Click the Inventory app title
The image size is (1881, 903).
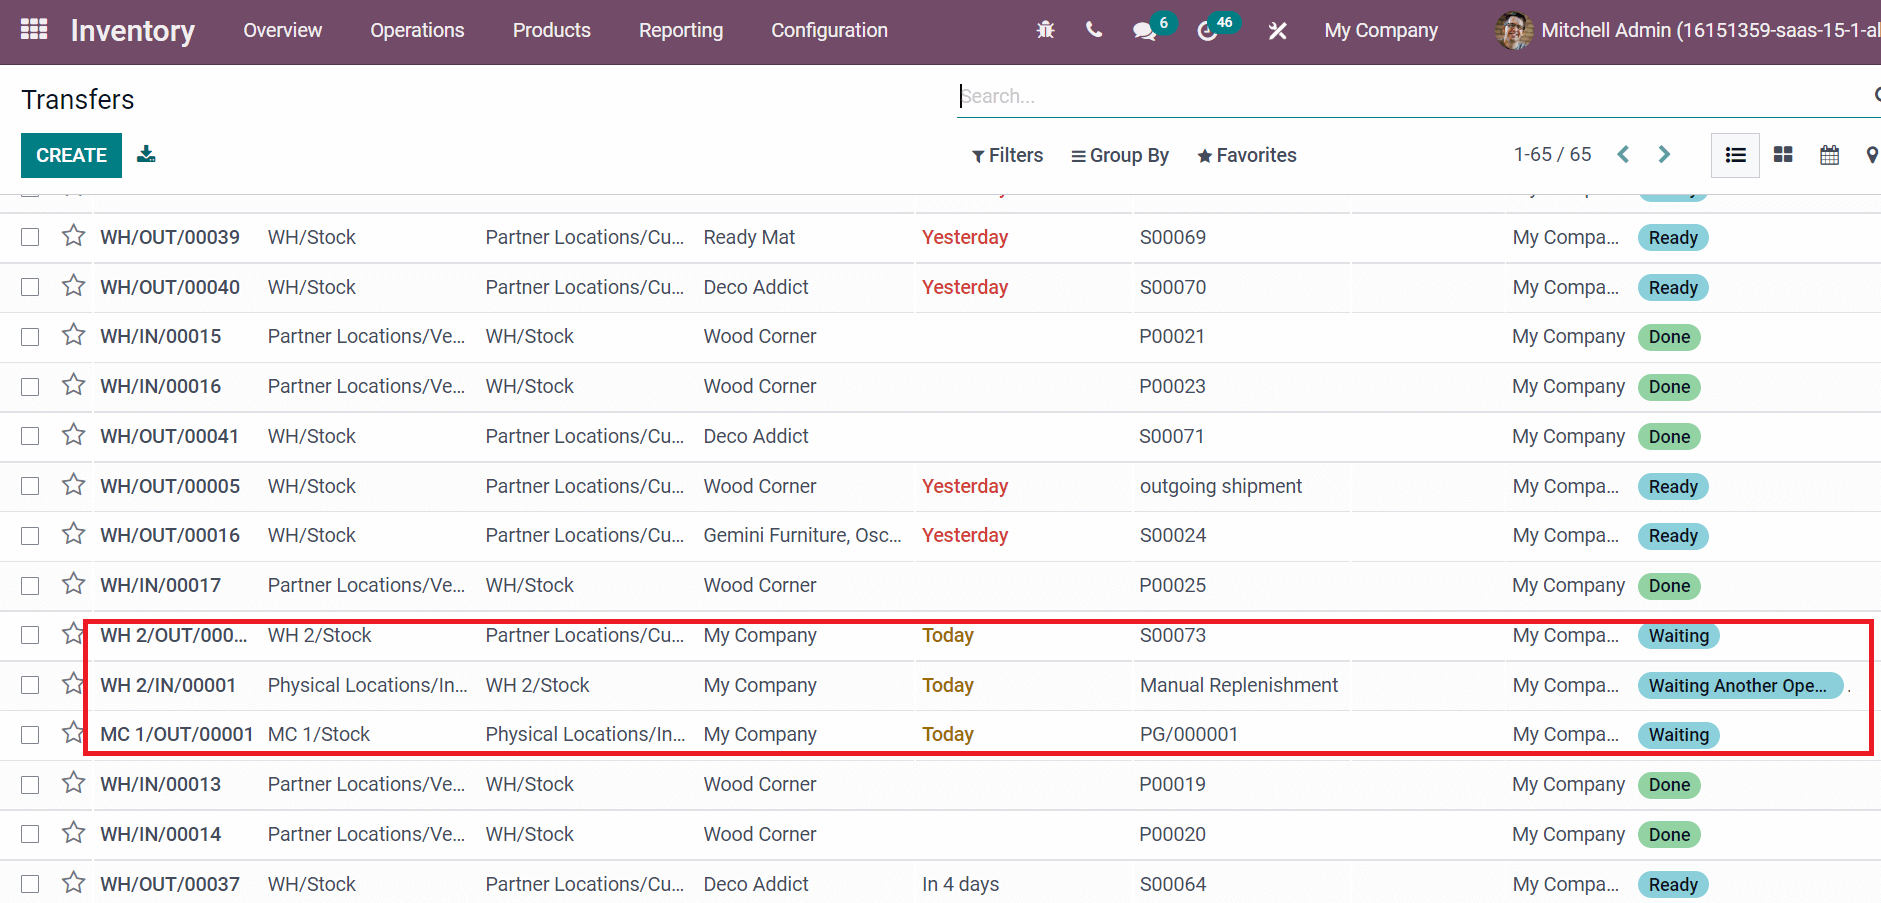(132, 30)
